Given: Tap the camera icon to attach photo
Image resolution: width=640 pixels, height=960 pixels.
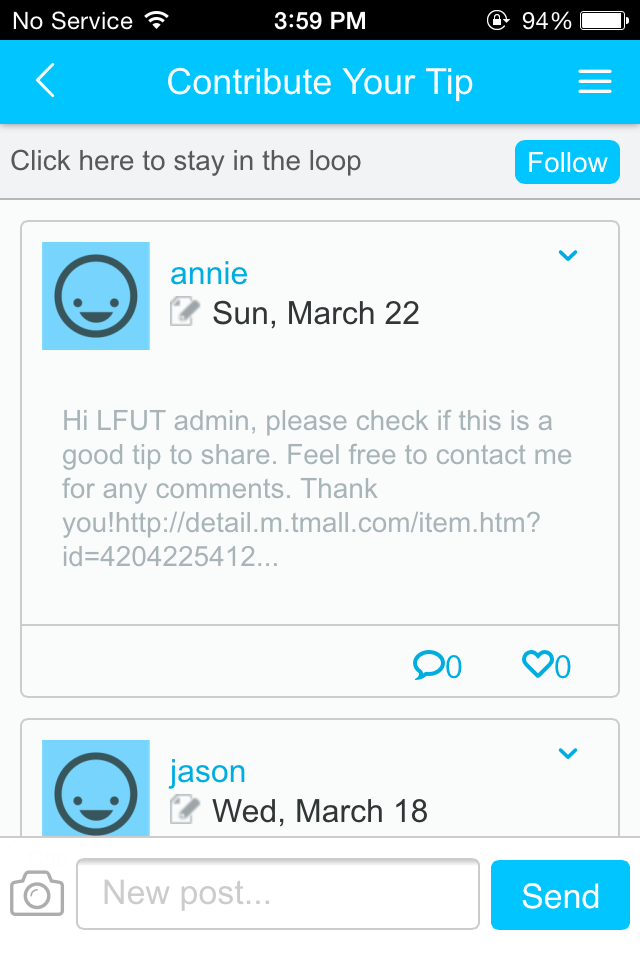Looking at the screenshot, I should [37, 893].
